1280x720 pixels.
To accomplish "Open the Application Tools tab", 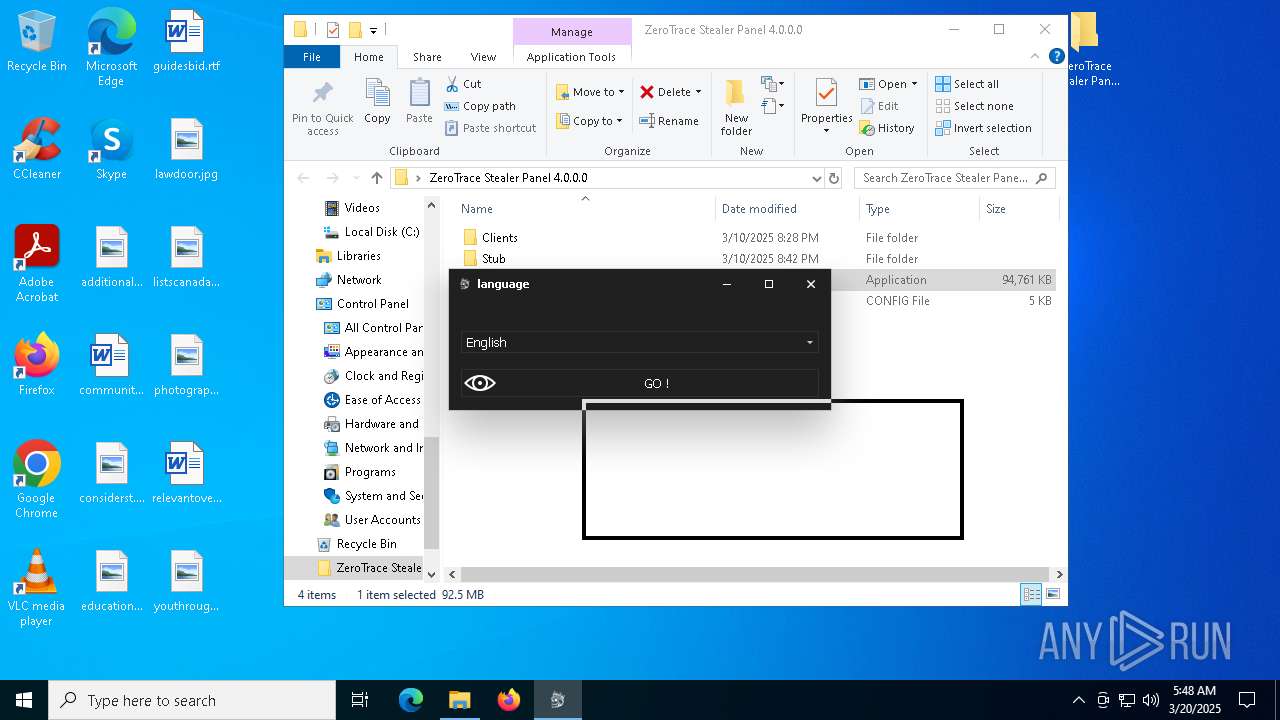I will tap(571, 57).
